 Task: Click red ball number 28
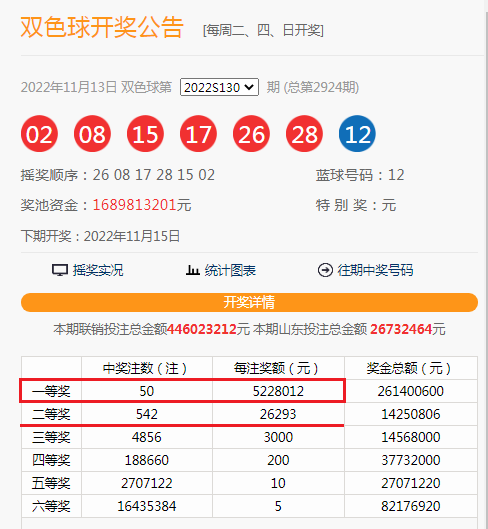coord(304,134)
